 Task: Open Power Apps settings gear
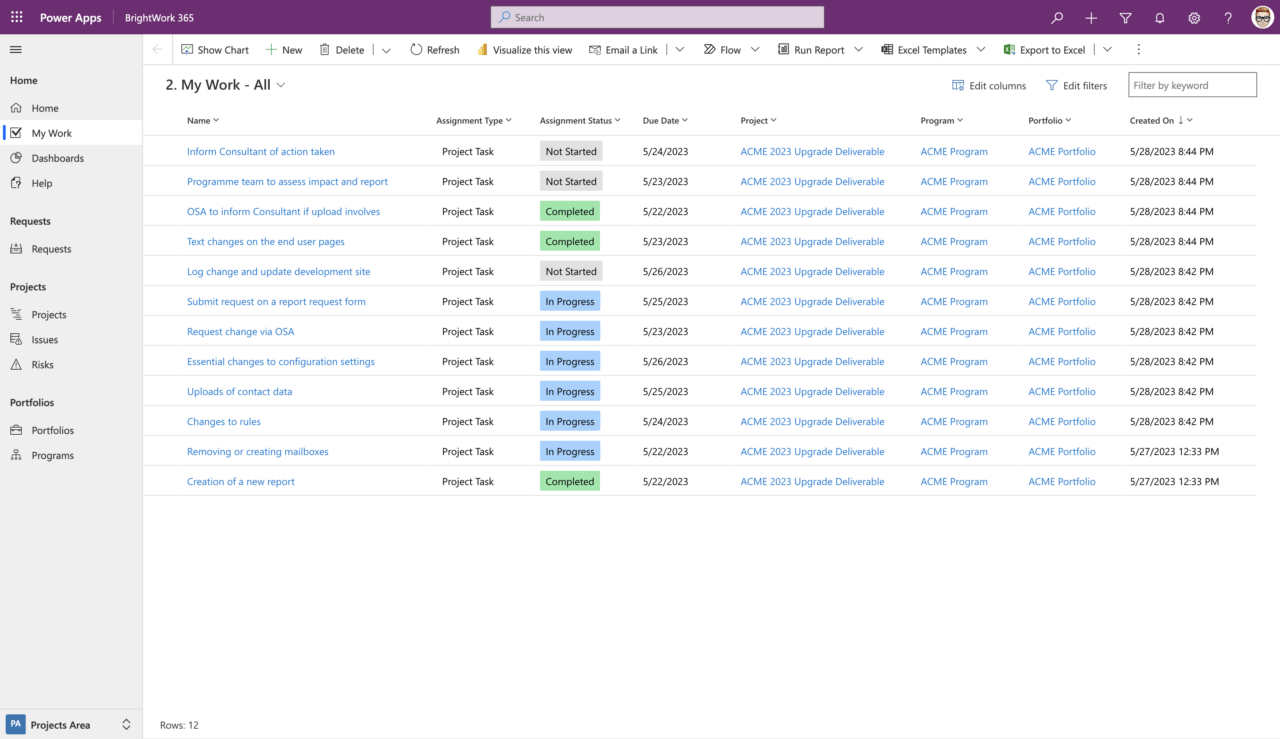(x=1194, y=17)
